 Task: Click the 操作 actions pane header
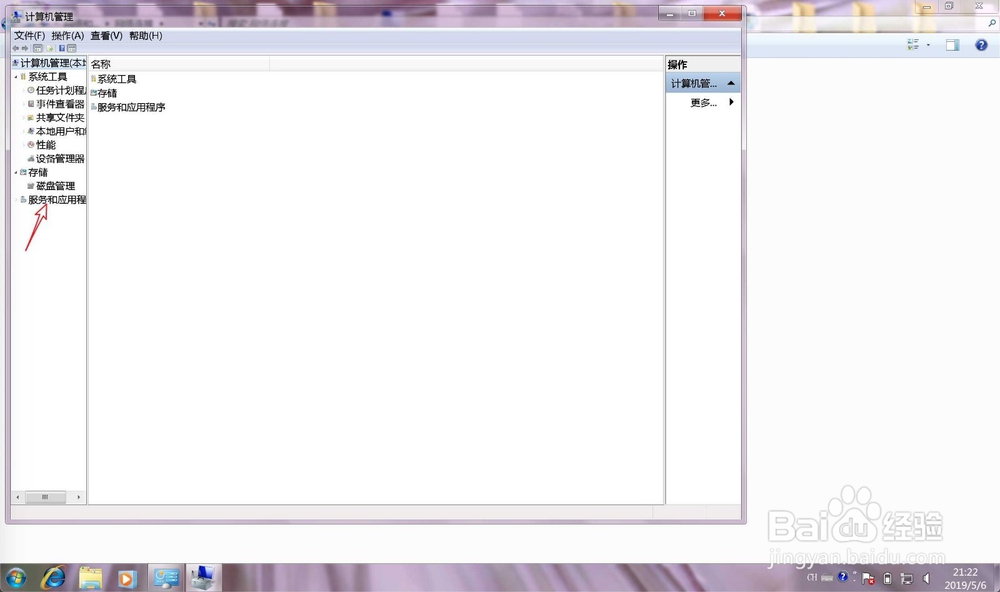click(703, 64)
